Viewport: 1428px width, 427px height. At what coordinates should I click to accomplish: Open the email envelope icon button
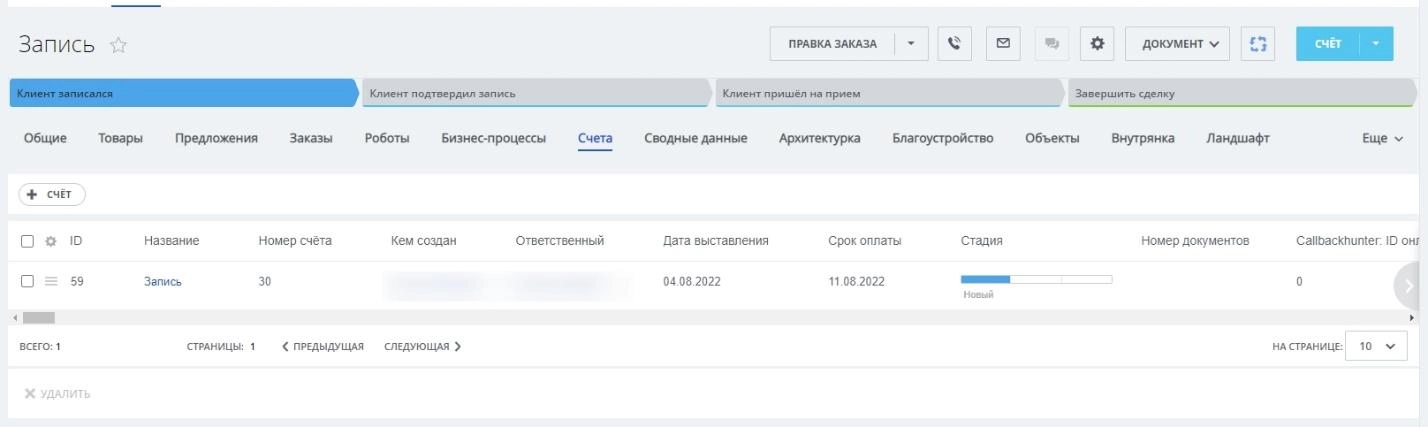tap(1003, 44)
